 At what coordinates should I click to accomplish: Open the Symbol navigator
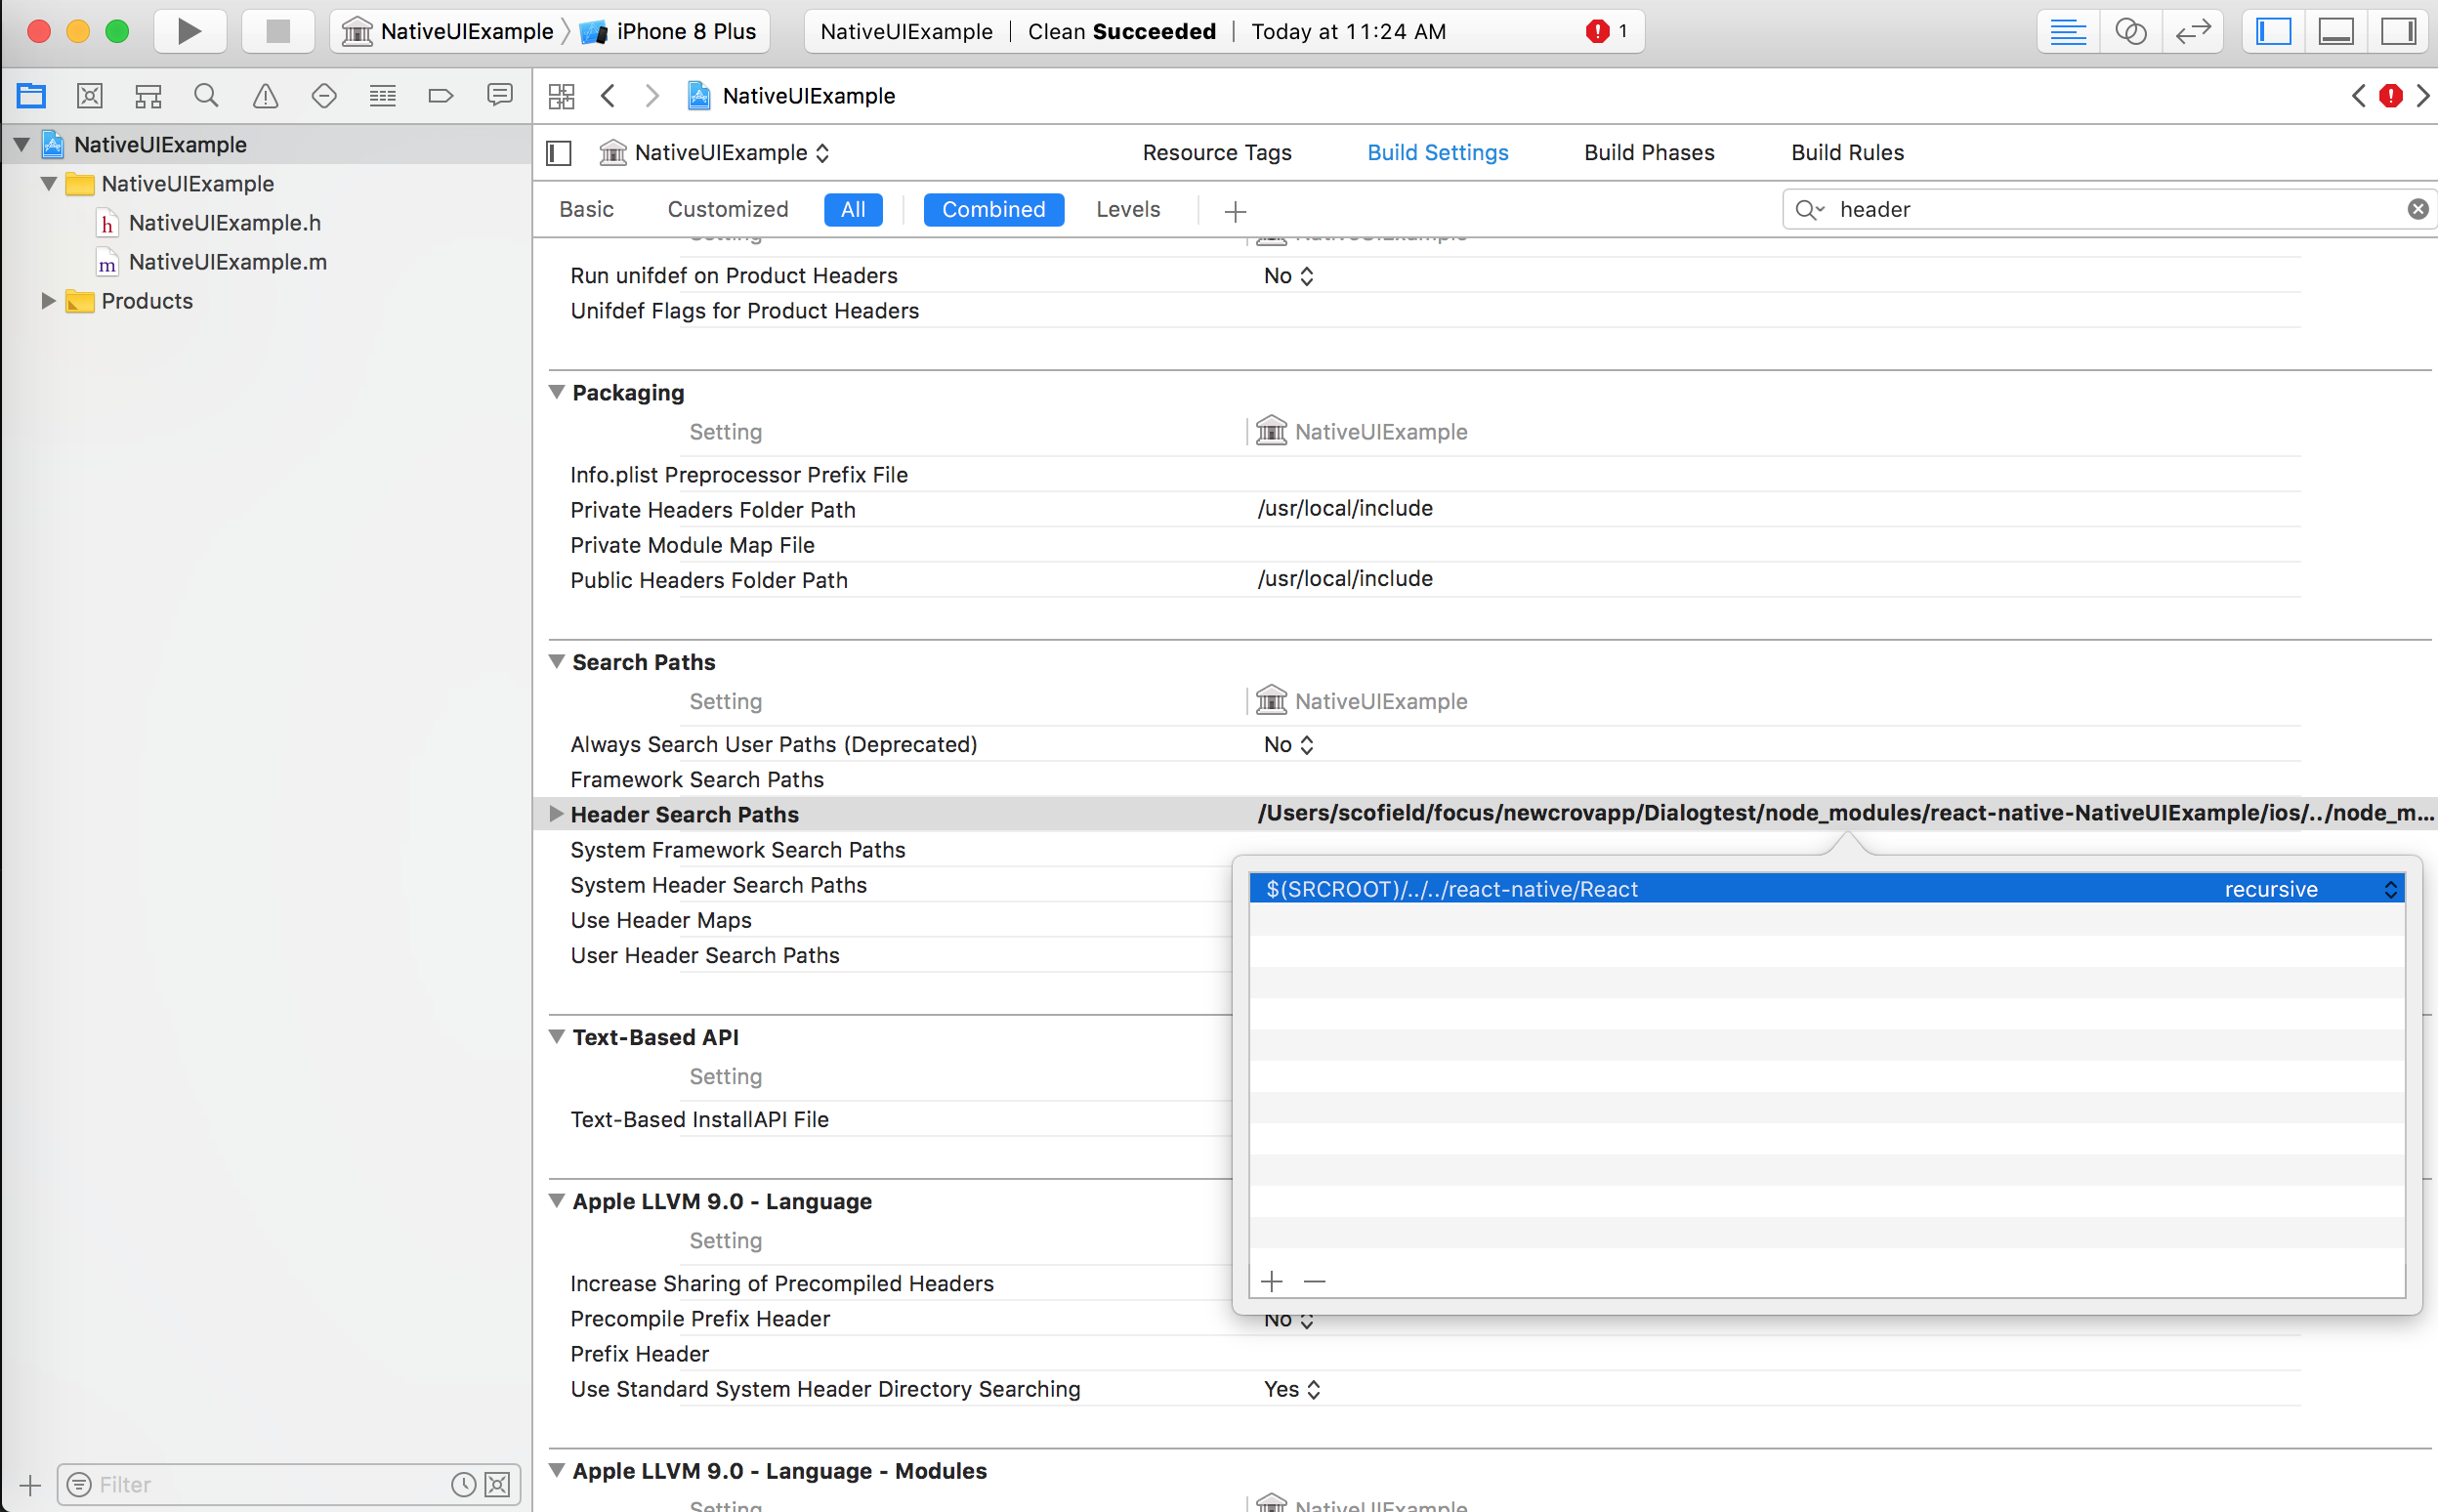(x=147, y=95)
